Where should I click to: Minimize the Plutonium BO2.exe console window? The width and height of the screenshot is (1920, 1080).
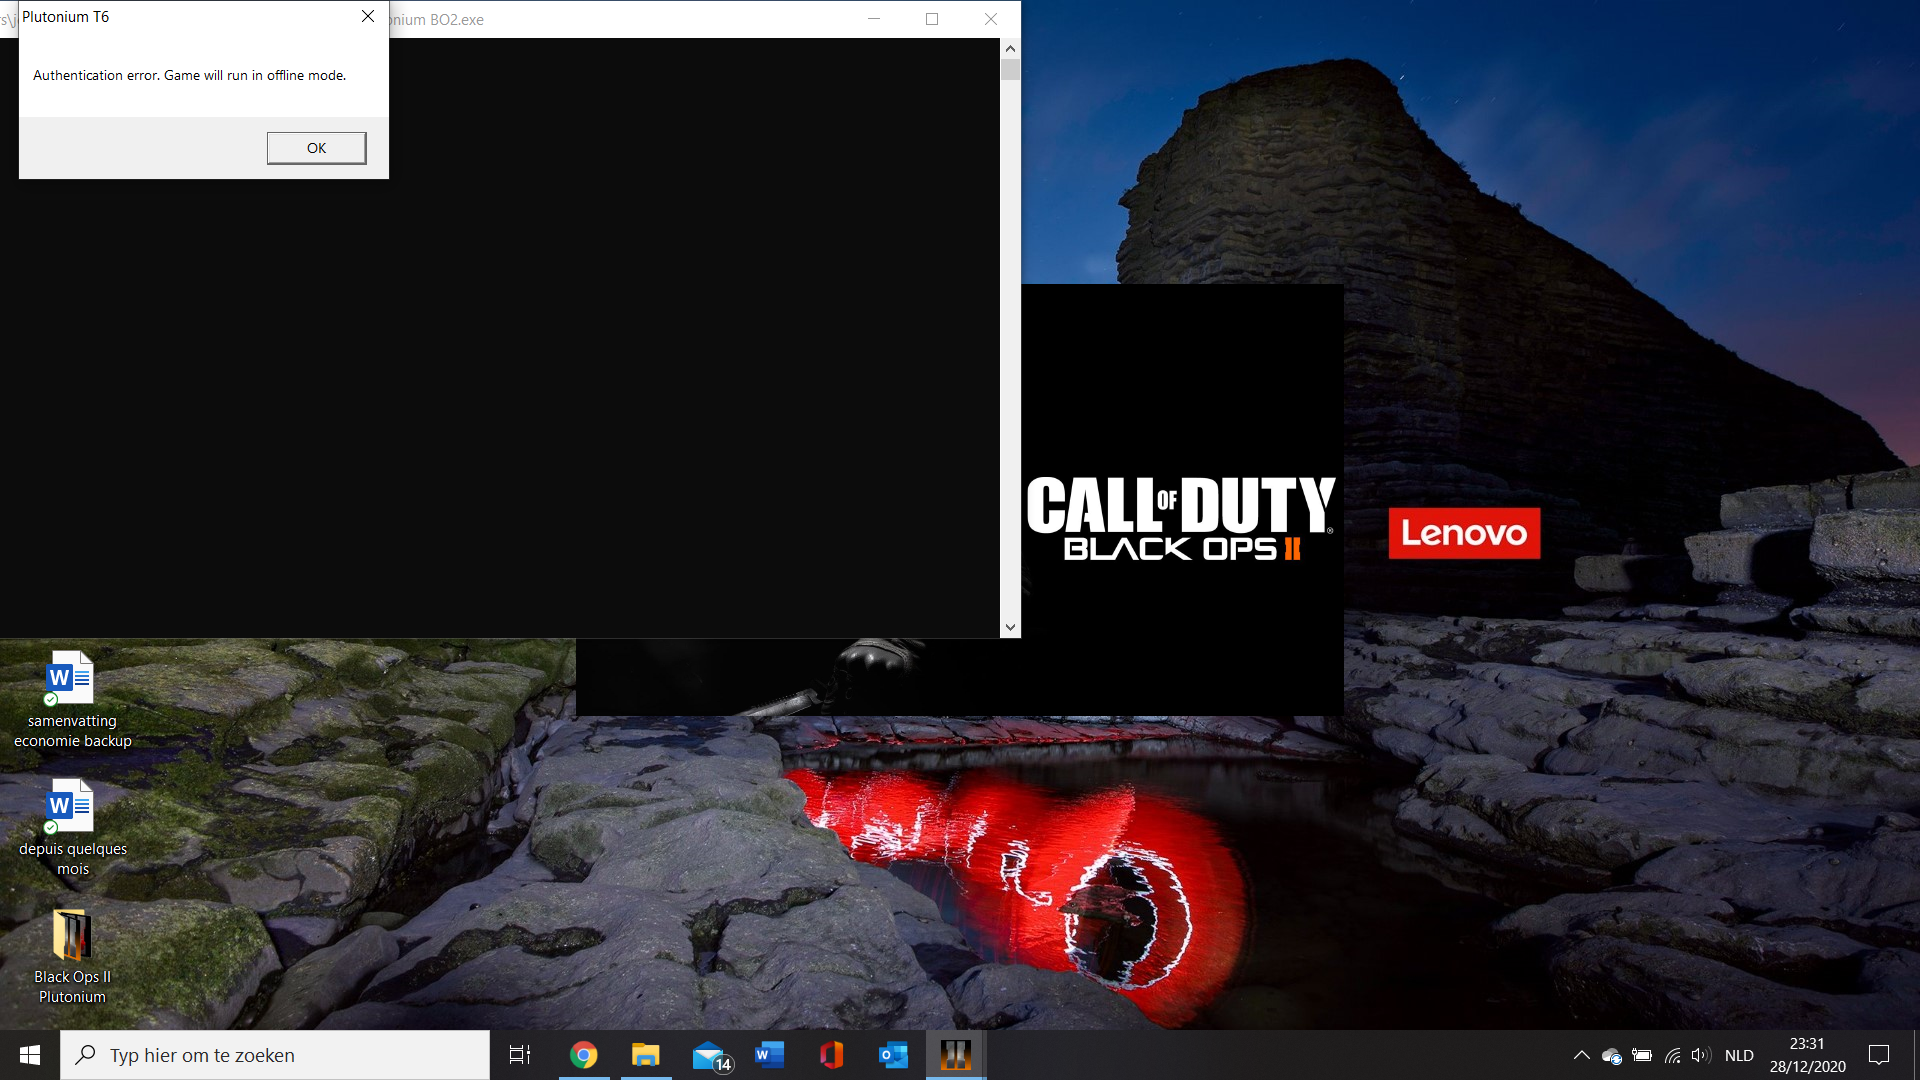pos(874,19)
